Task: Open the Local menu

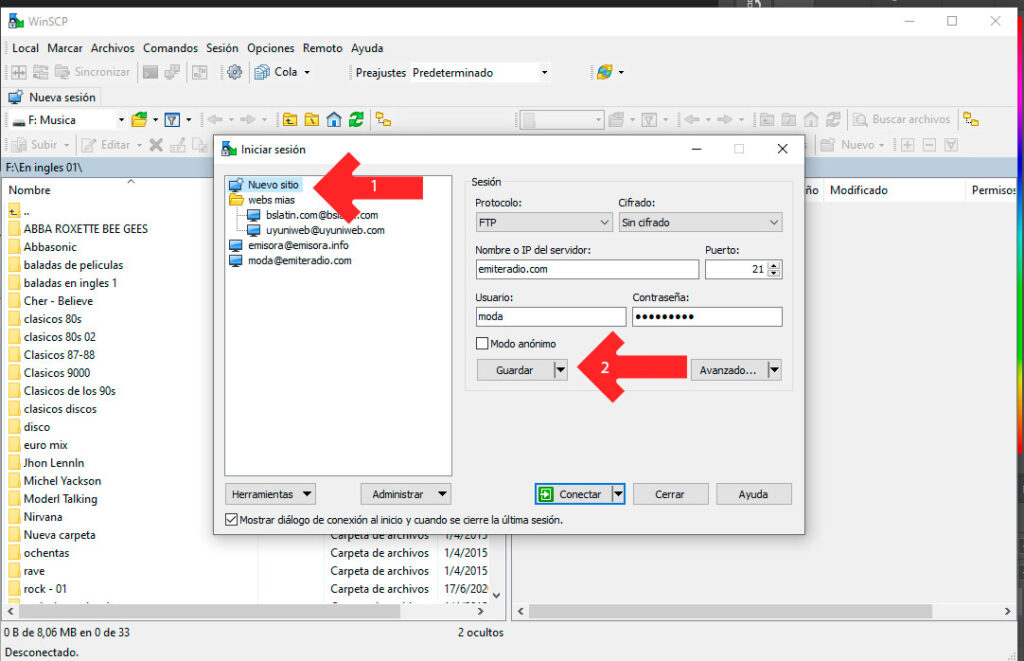Action: tap(25, 48)
